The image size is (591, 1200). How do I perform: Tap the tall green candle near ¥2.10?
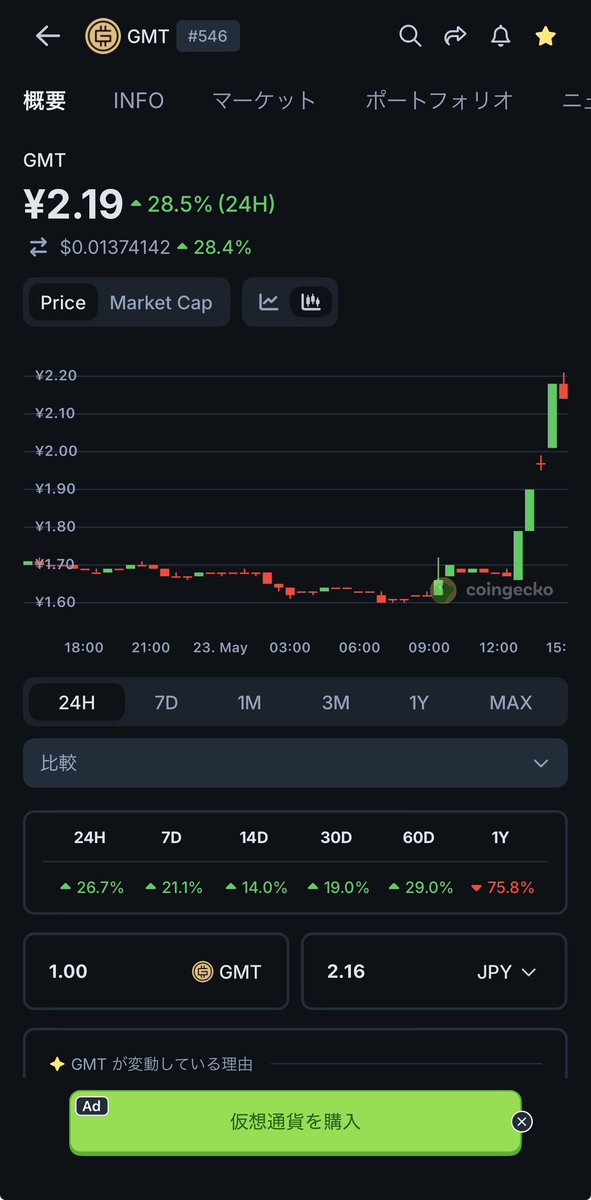(552, 416)
